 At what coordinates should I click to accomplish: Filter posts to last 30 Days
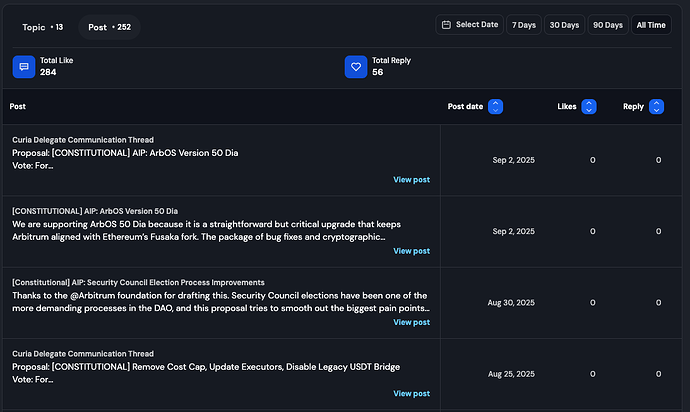[564, 25]
